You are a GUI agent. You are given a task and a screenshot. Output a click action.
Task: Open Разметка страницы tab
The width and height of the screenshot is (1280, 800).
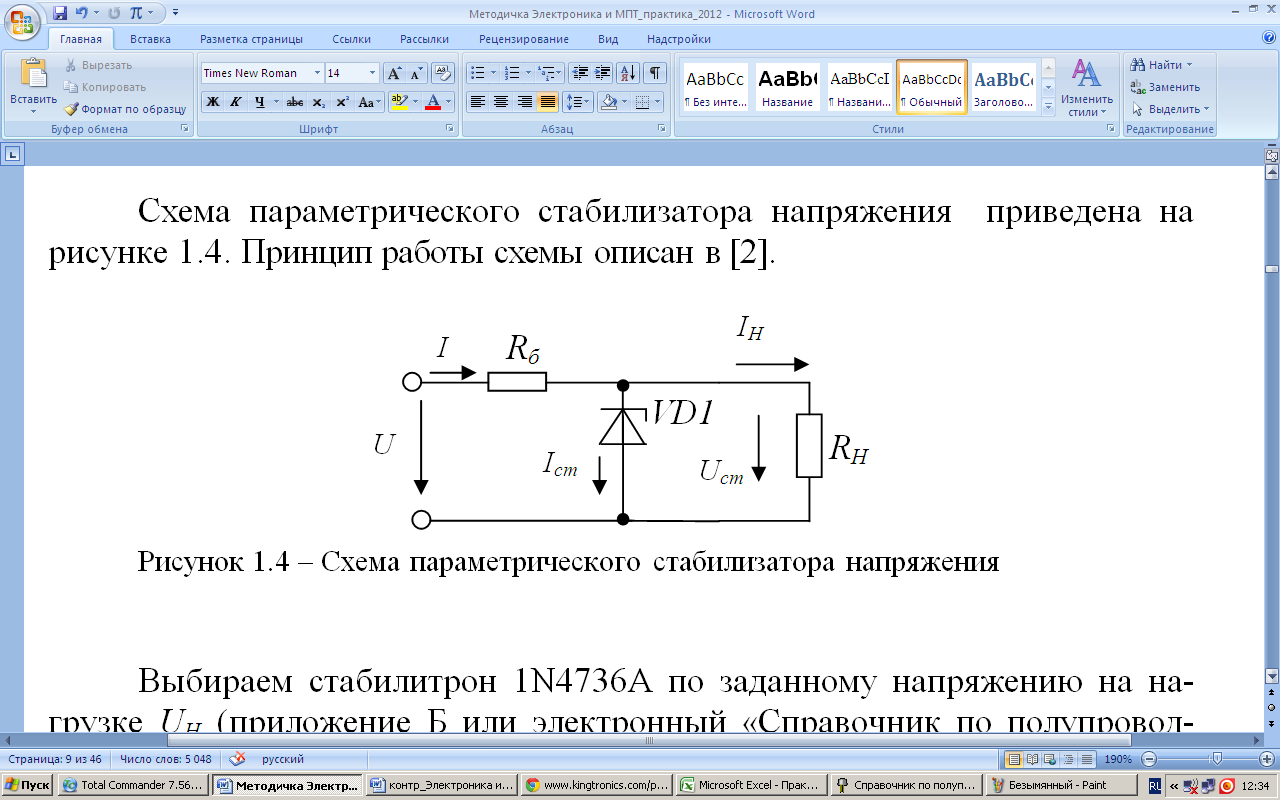tap(251, 39)
